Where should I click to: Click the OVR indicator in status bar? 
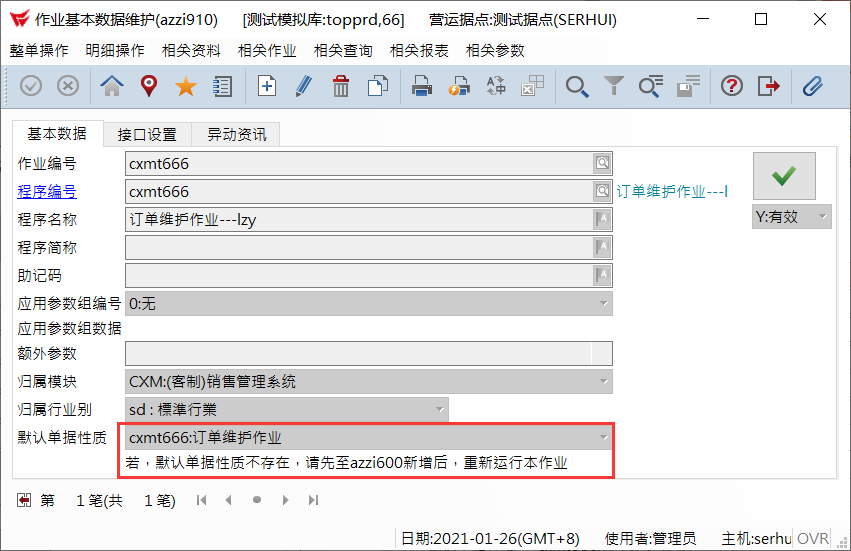pyautogui.click(x=812, y=539)
